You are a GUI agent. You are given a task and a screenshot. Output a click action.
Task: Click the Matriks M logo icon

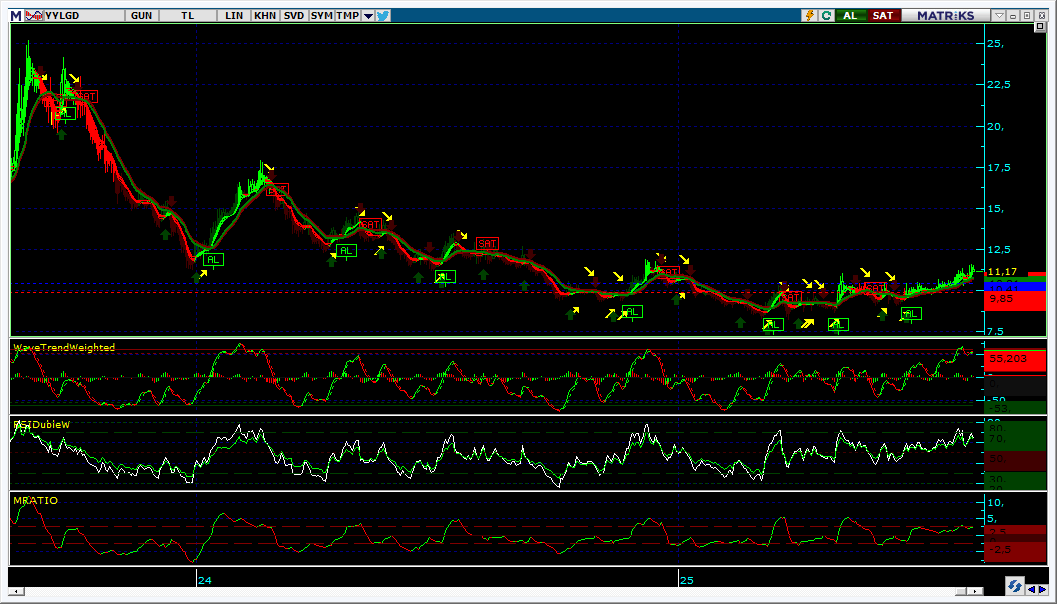point(15,16)
